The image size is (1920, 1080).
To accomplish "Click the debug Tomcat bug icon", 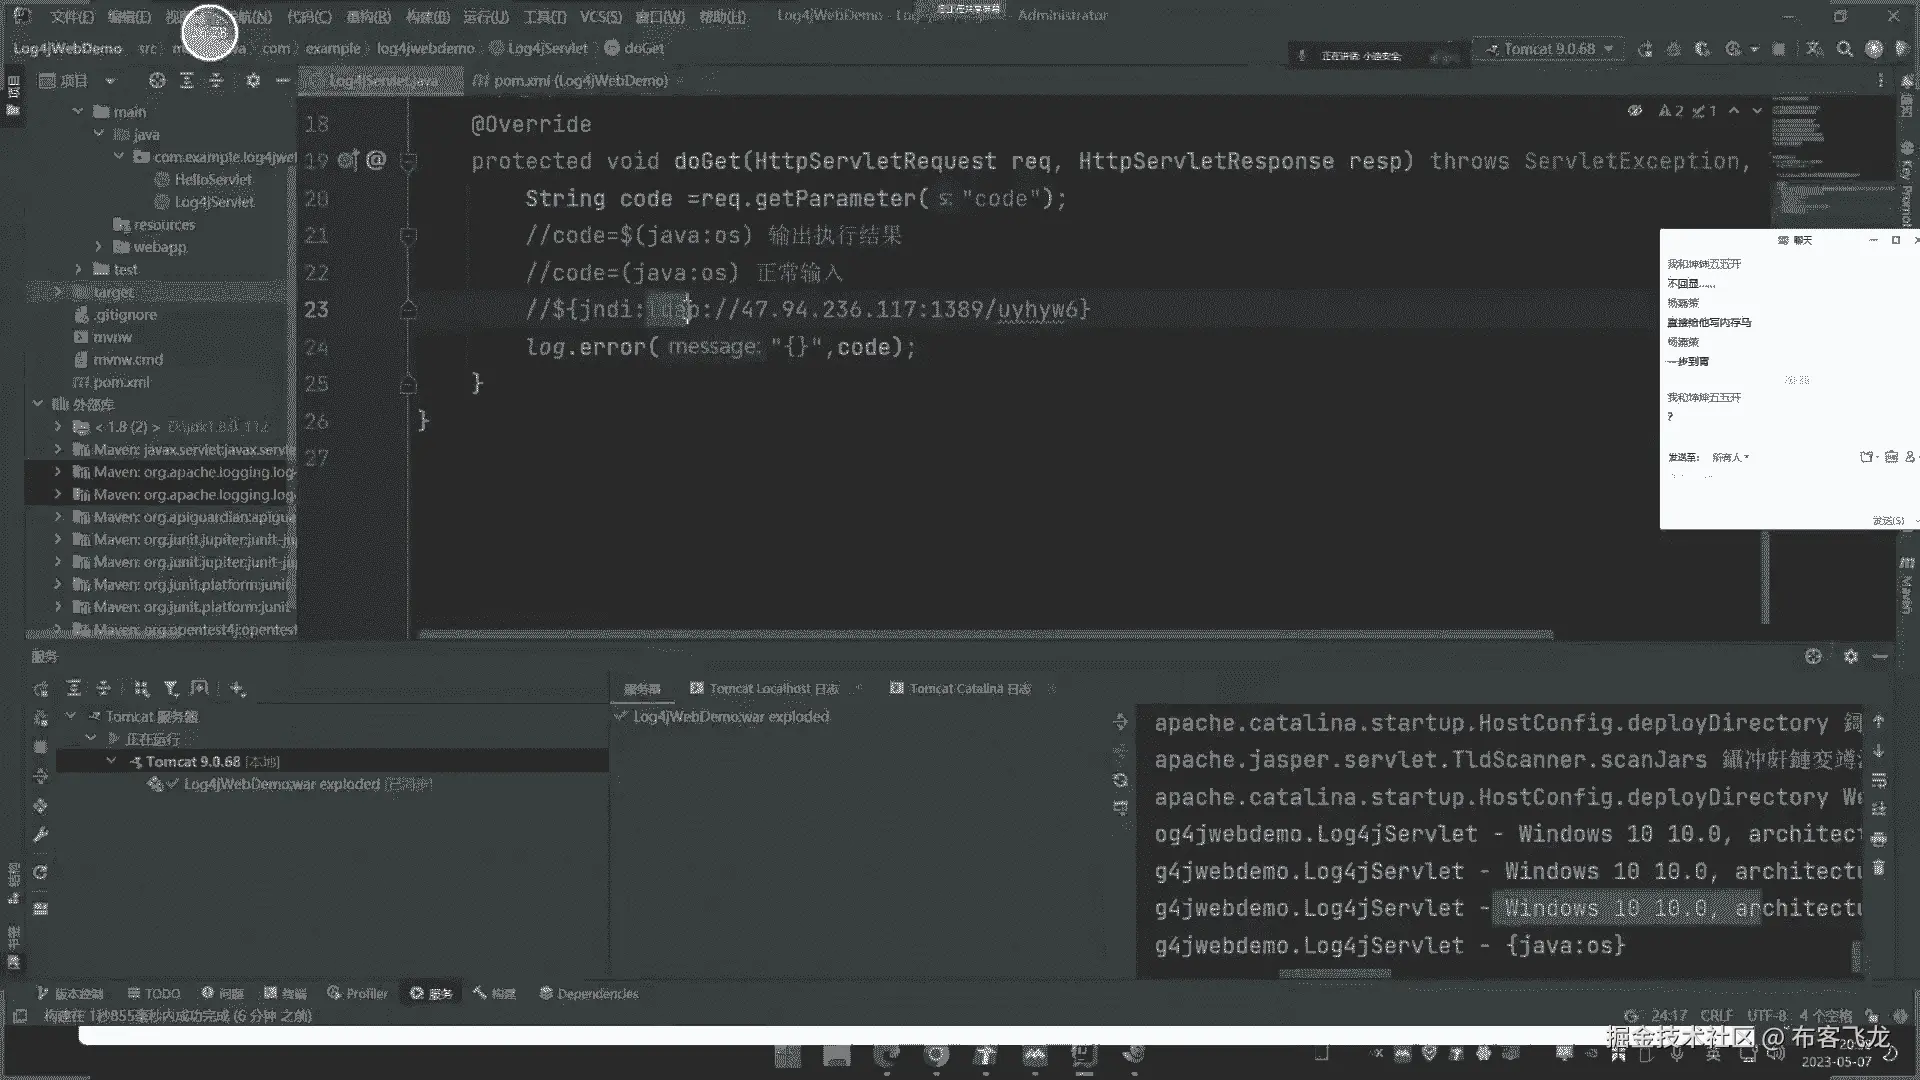I will pos(1674,49).
